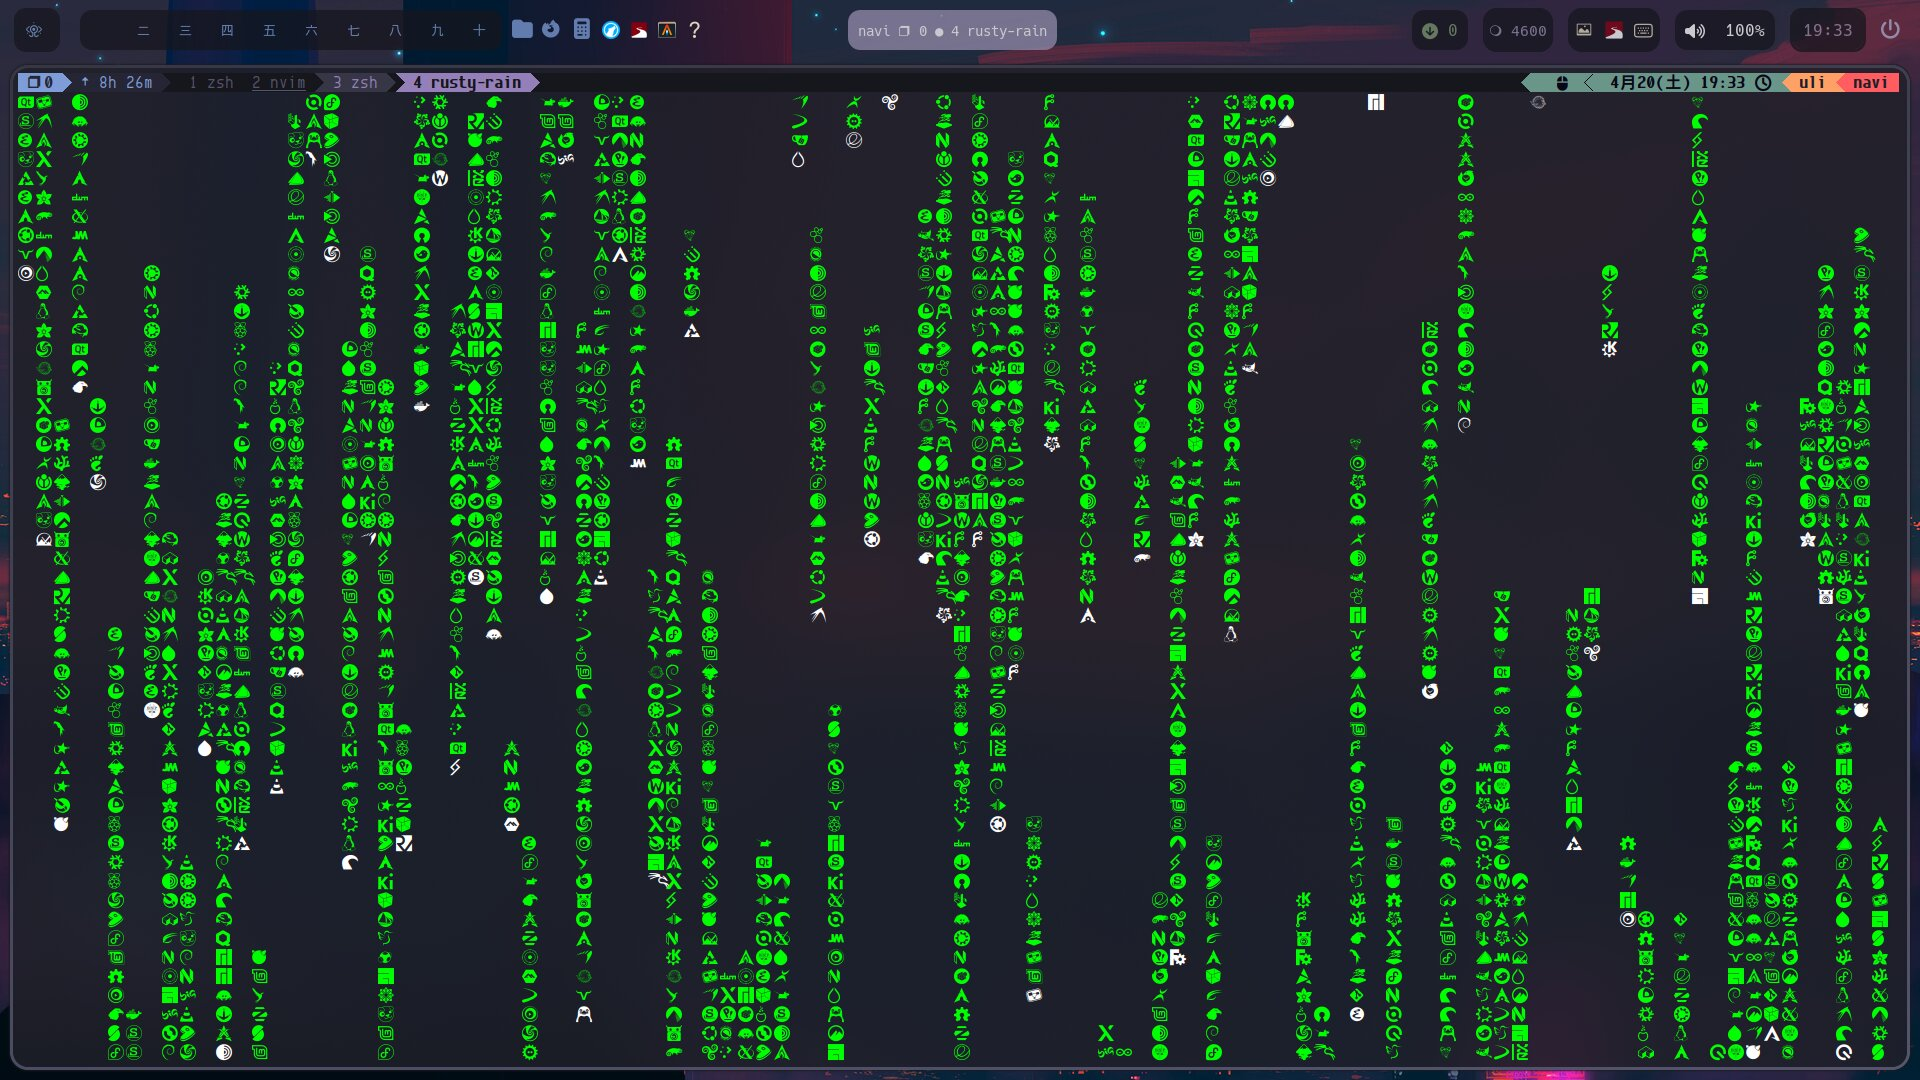Toggle mute via the speaker icon

click(1694, 30)
